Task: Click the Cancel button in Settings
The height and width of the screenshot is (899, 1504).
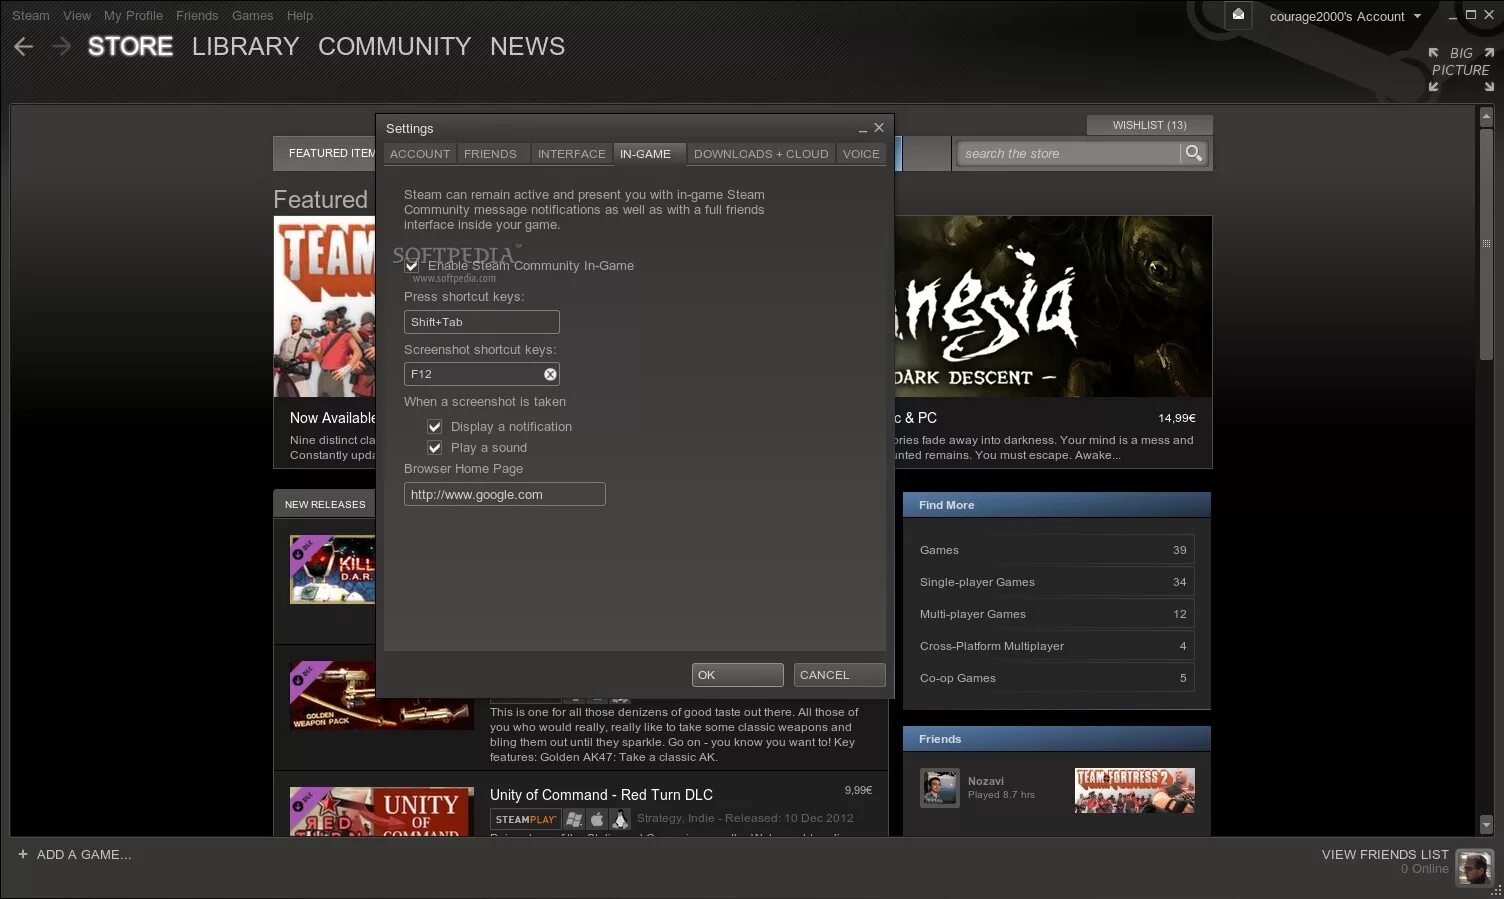Action: coord(839,675)
